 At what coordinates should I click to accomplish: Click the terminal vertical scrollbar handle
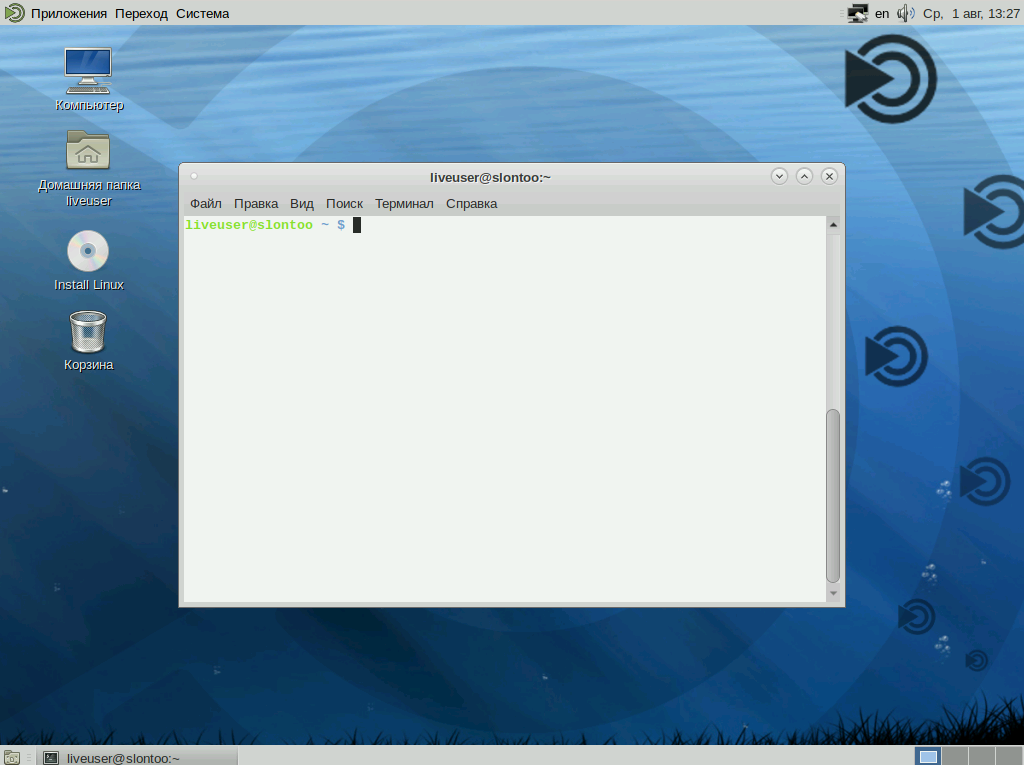pyautogui.click(x=833, y=495)
